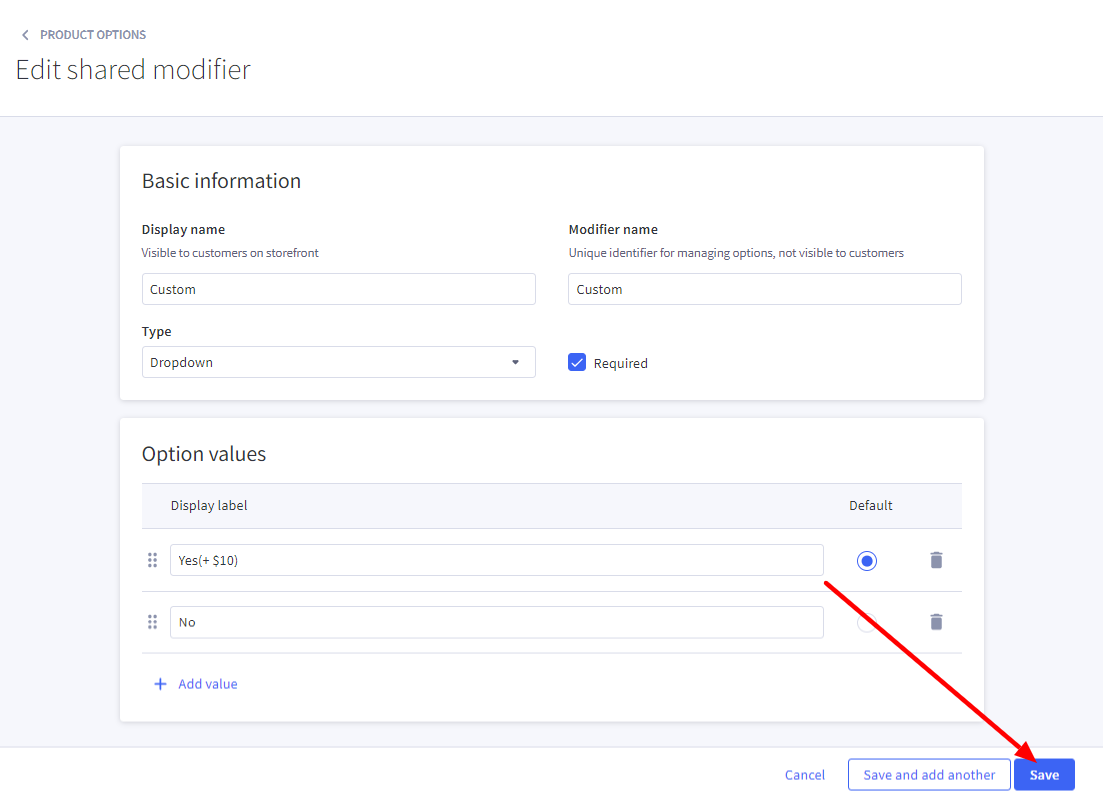Image resolution: width=1103 pixels, height=800 pixels.
Task: Click the plus icon next to Add value
Action: (x=161, y=683)
